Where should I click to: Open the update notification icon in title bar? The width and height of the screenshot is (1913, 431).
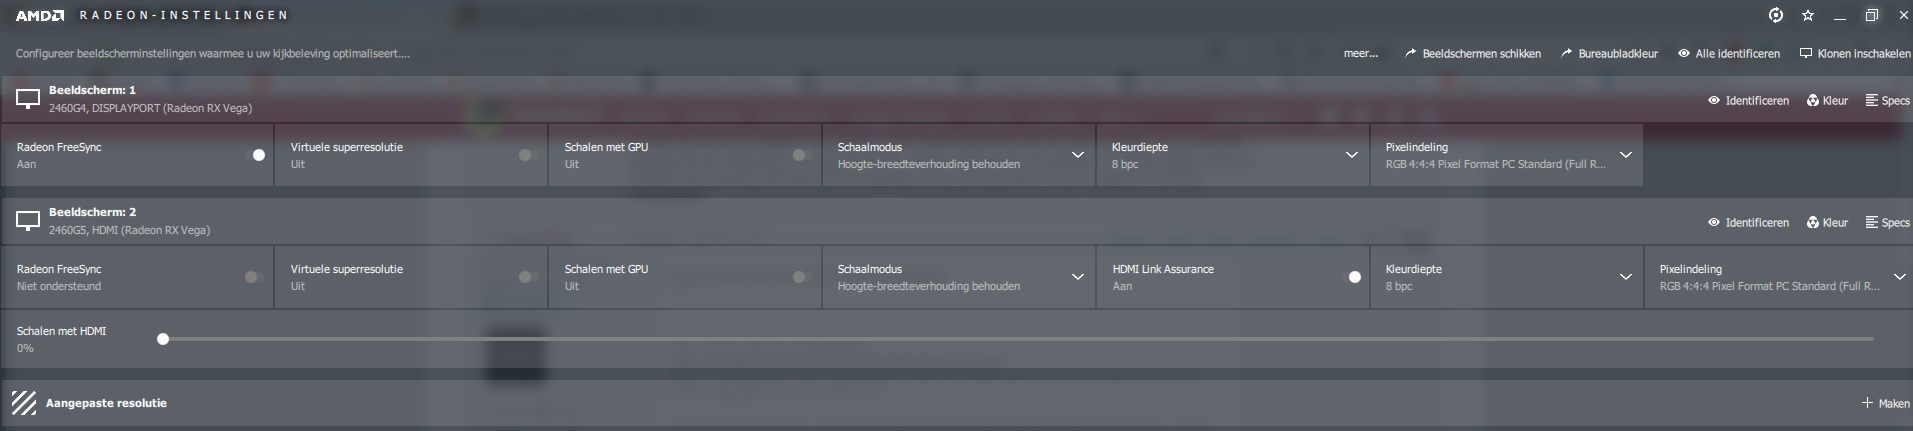[x=1776, y=15]
